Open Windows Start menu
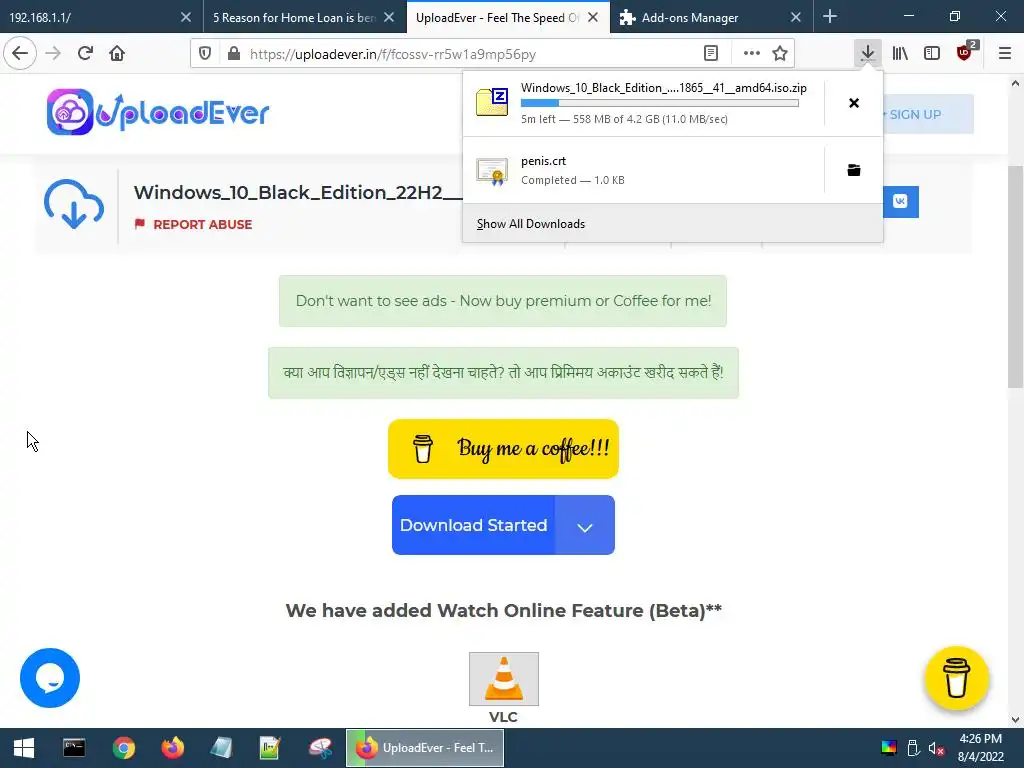This screenshot has height=768, width=1024. (24, 748)
